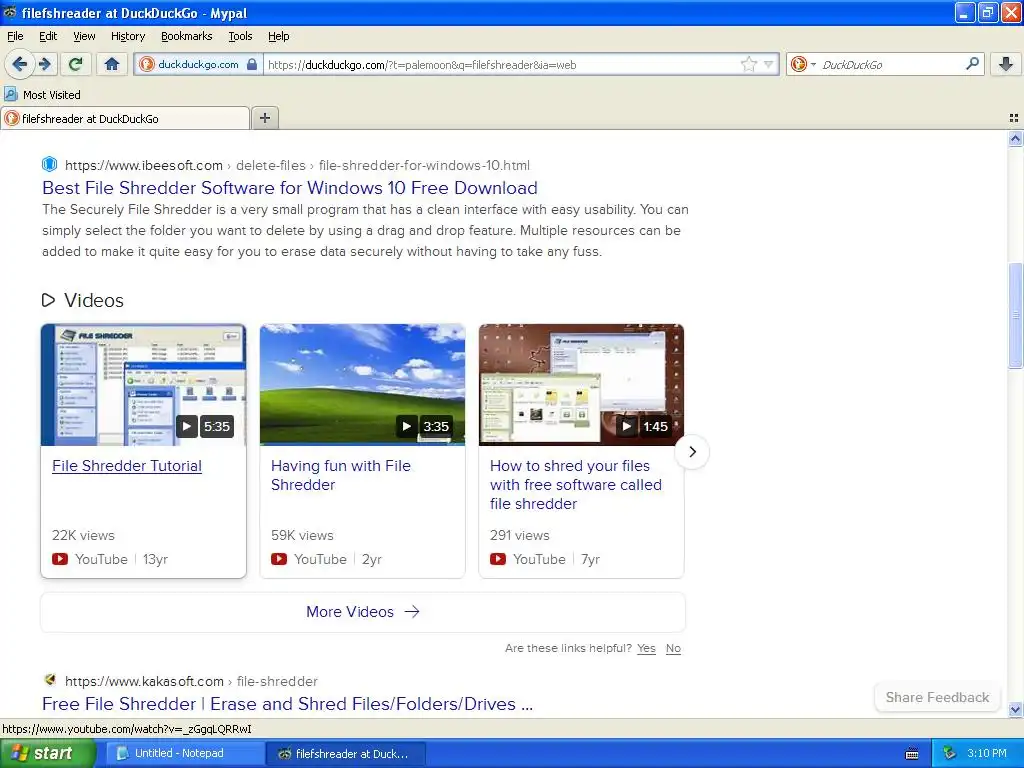Open the File menu
This screenshot has width=1024, height=768.
(15, 36)
